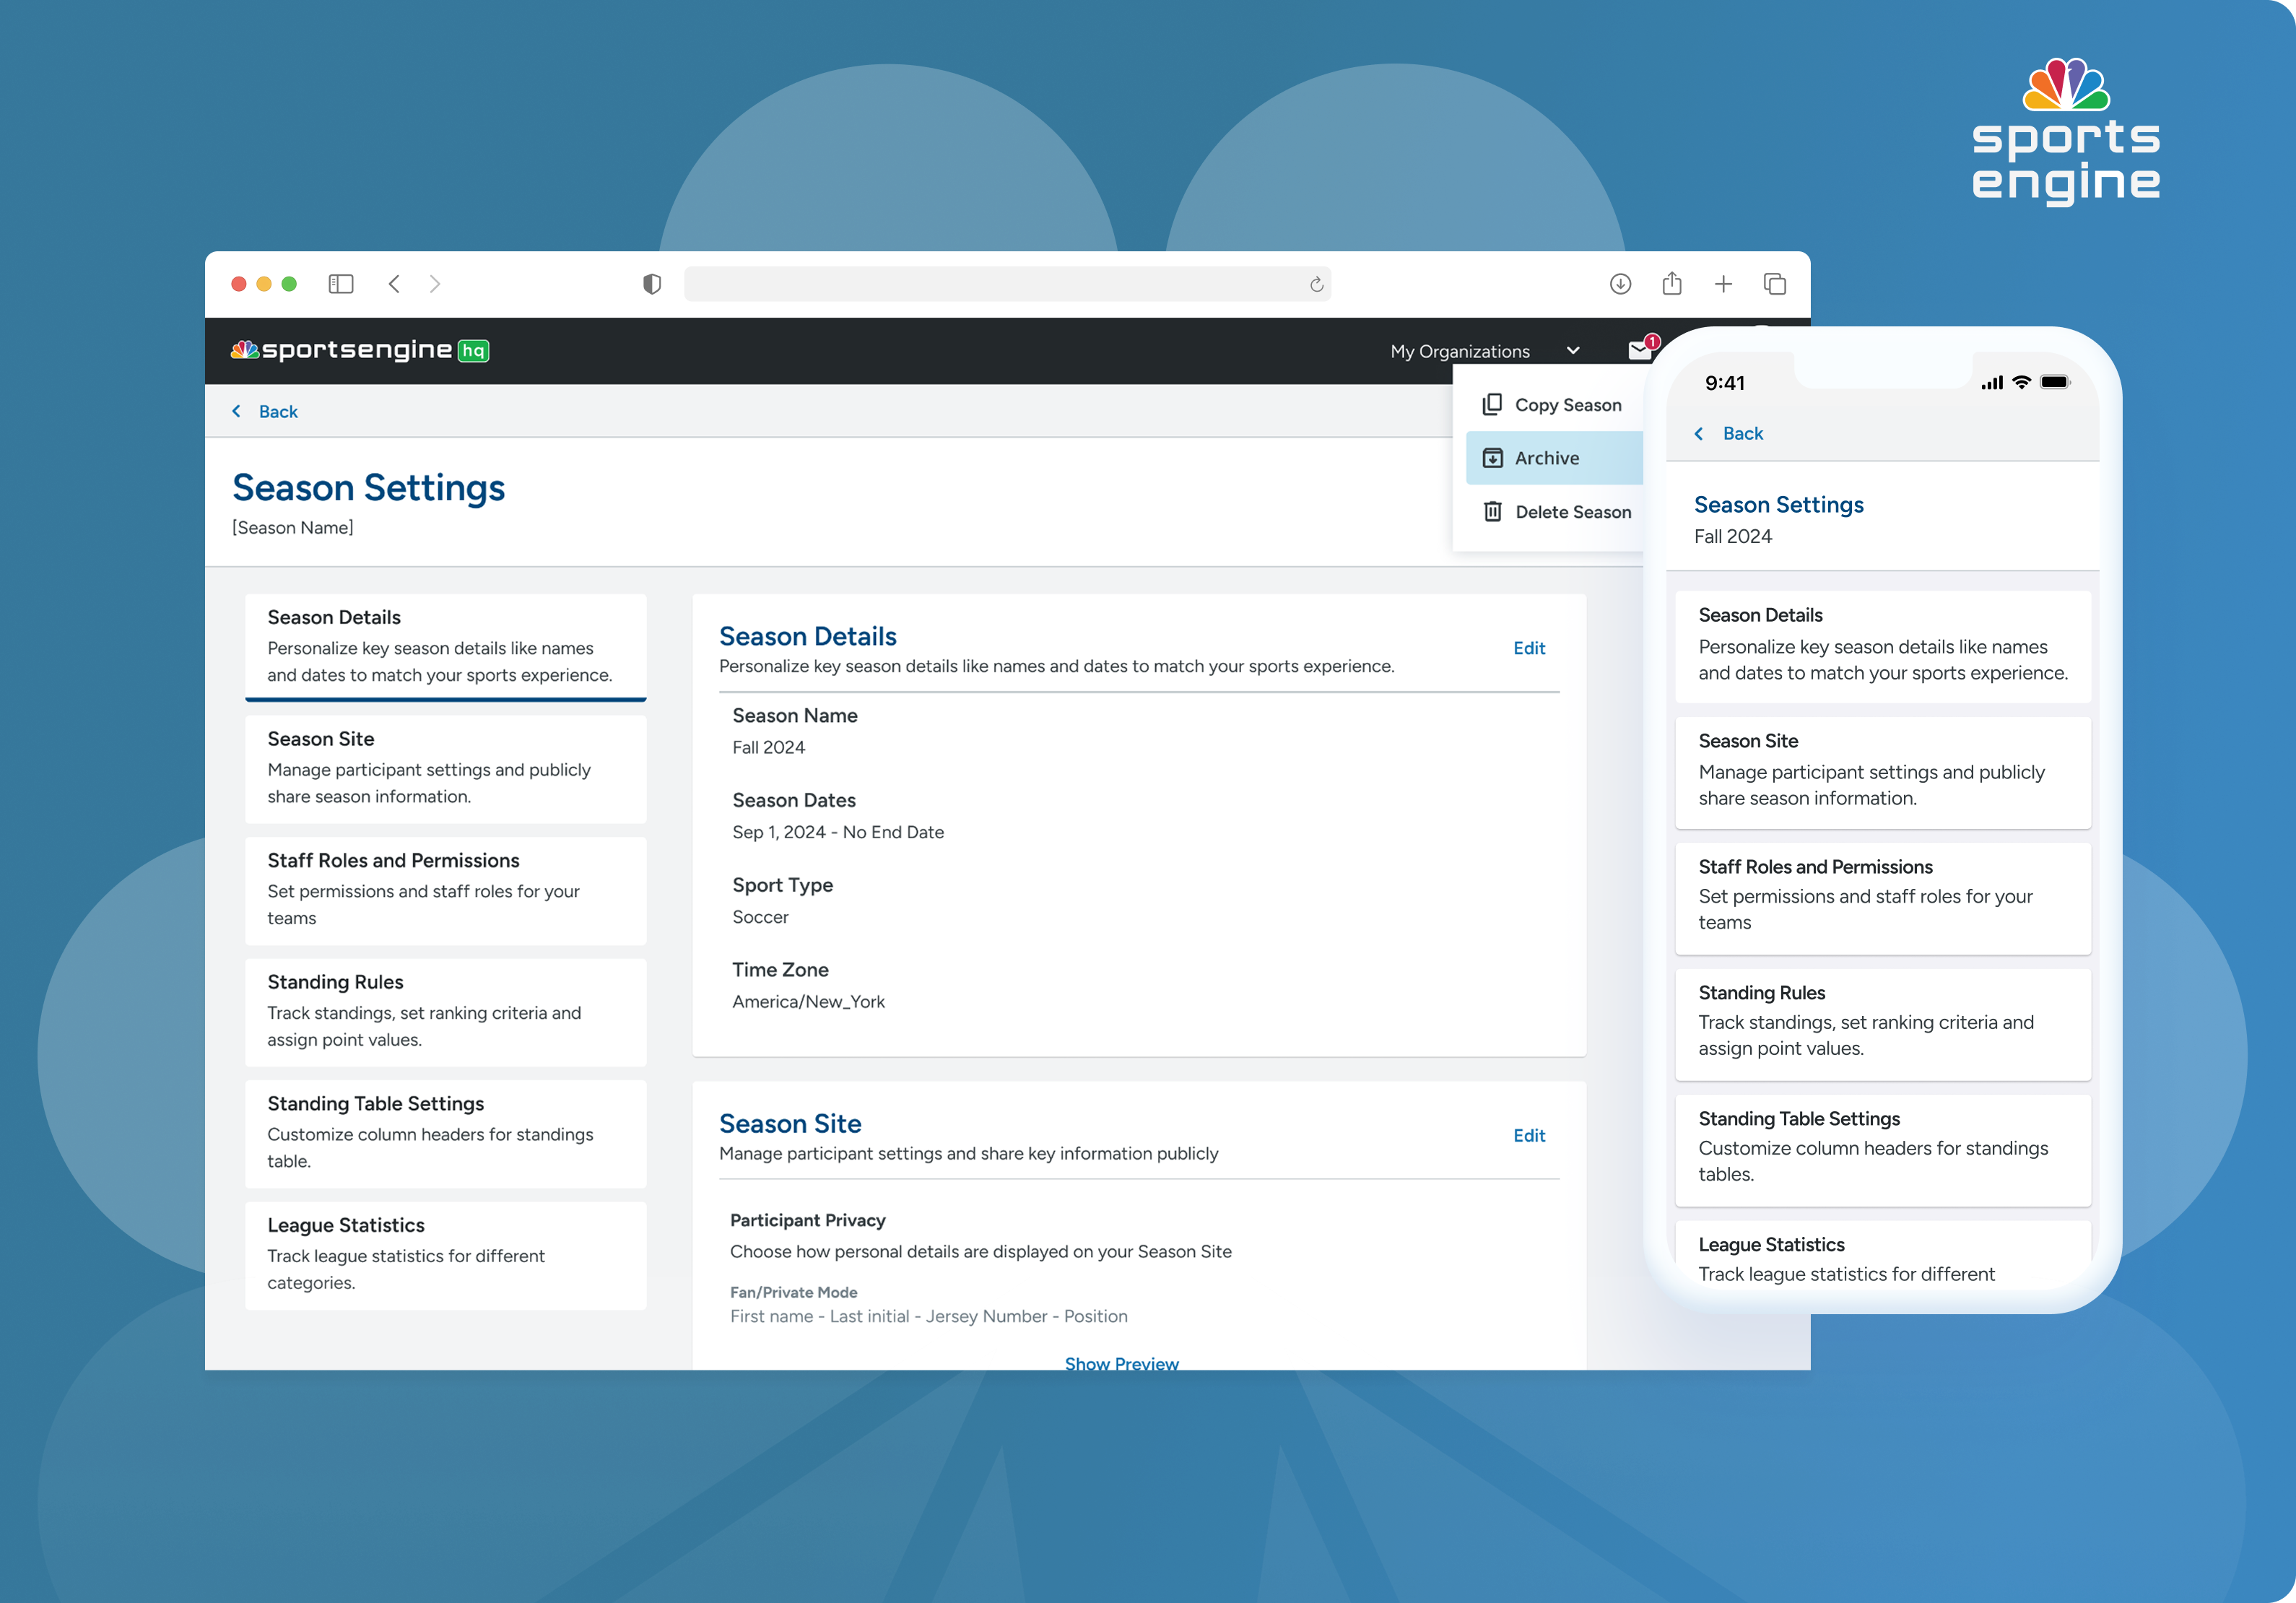Open a new tab with plus icon
This screenshot has width=2296, height=1603.
[1723, 284]
